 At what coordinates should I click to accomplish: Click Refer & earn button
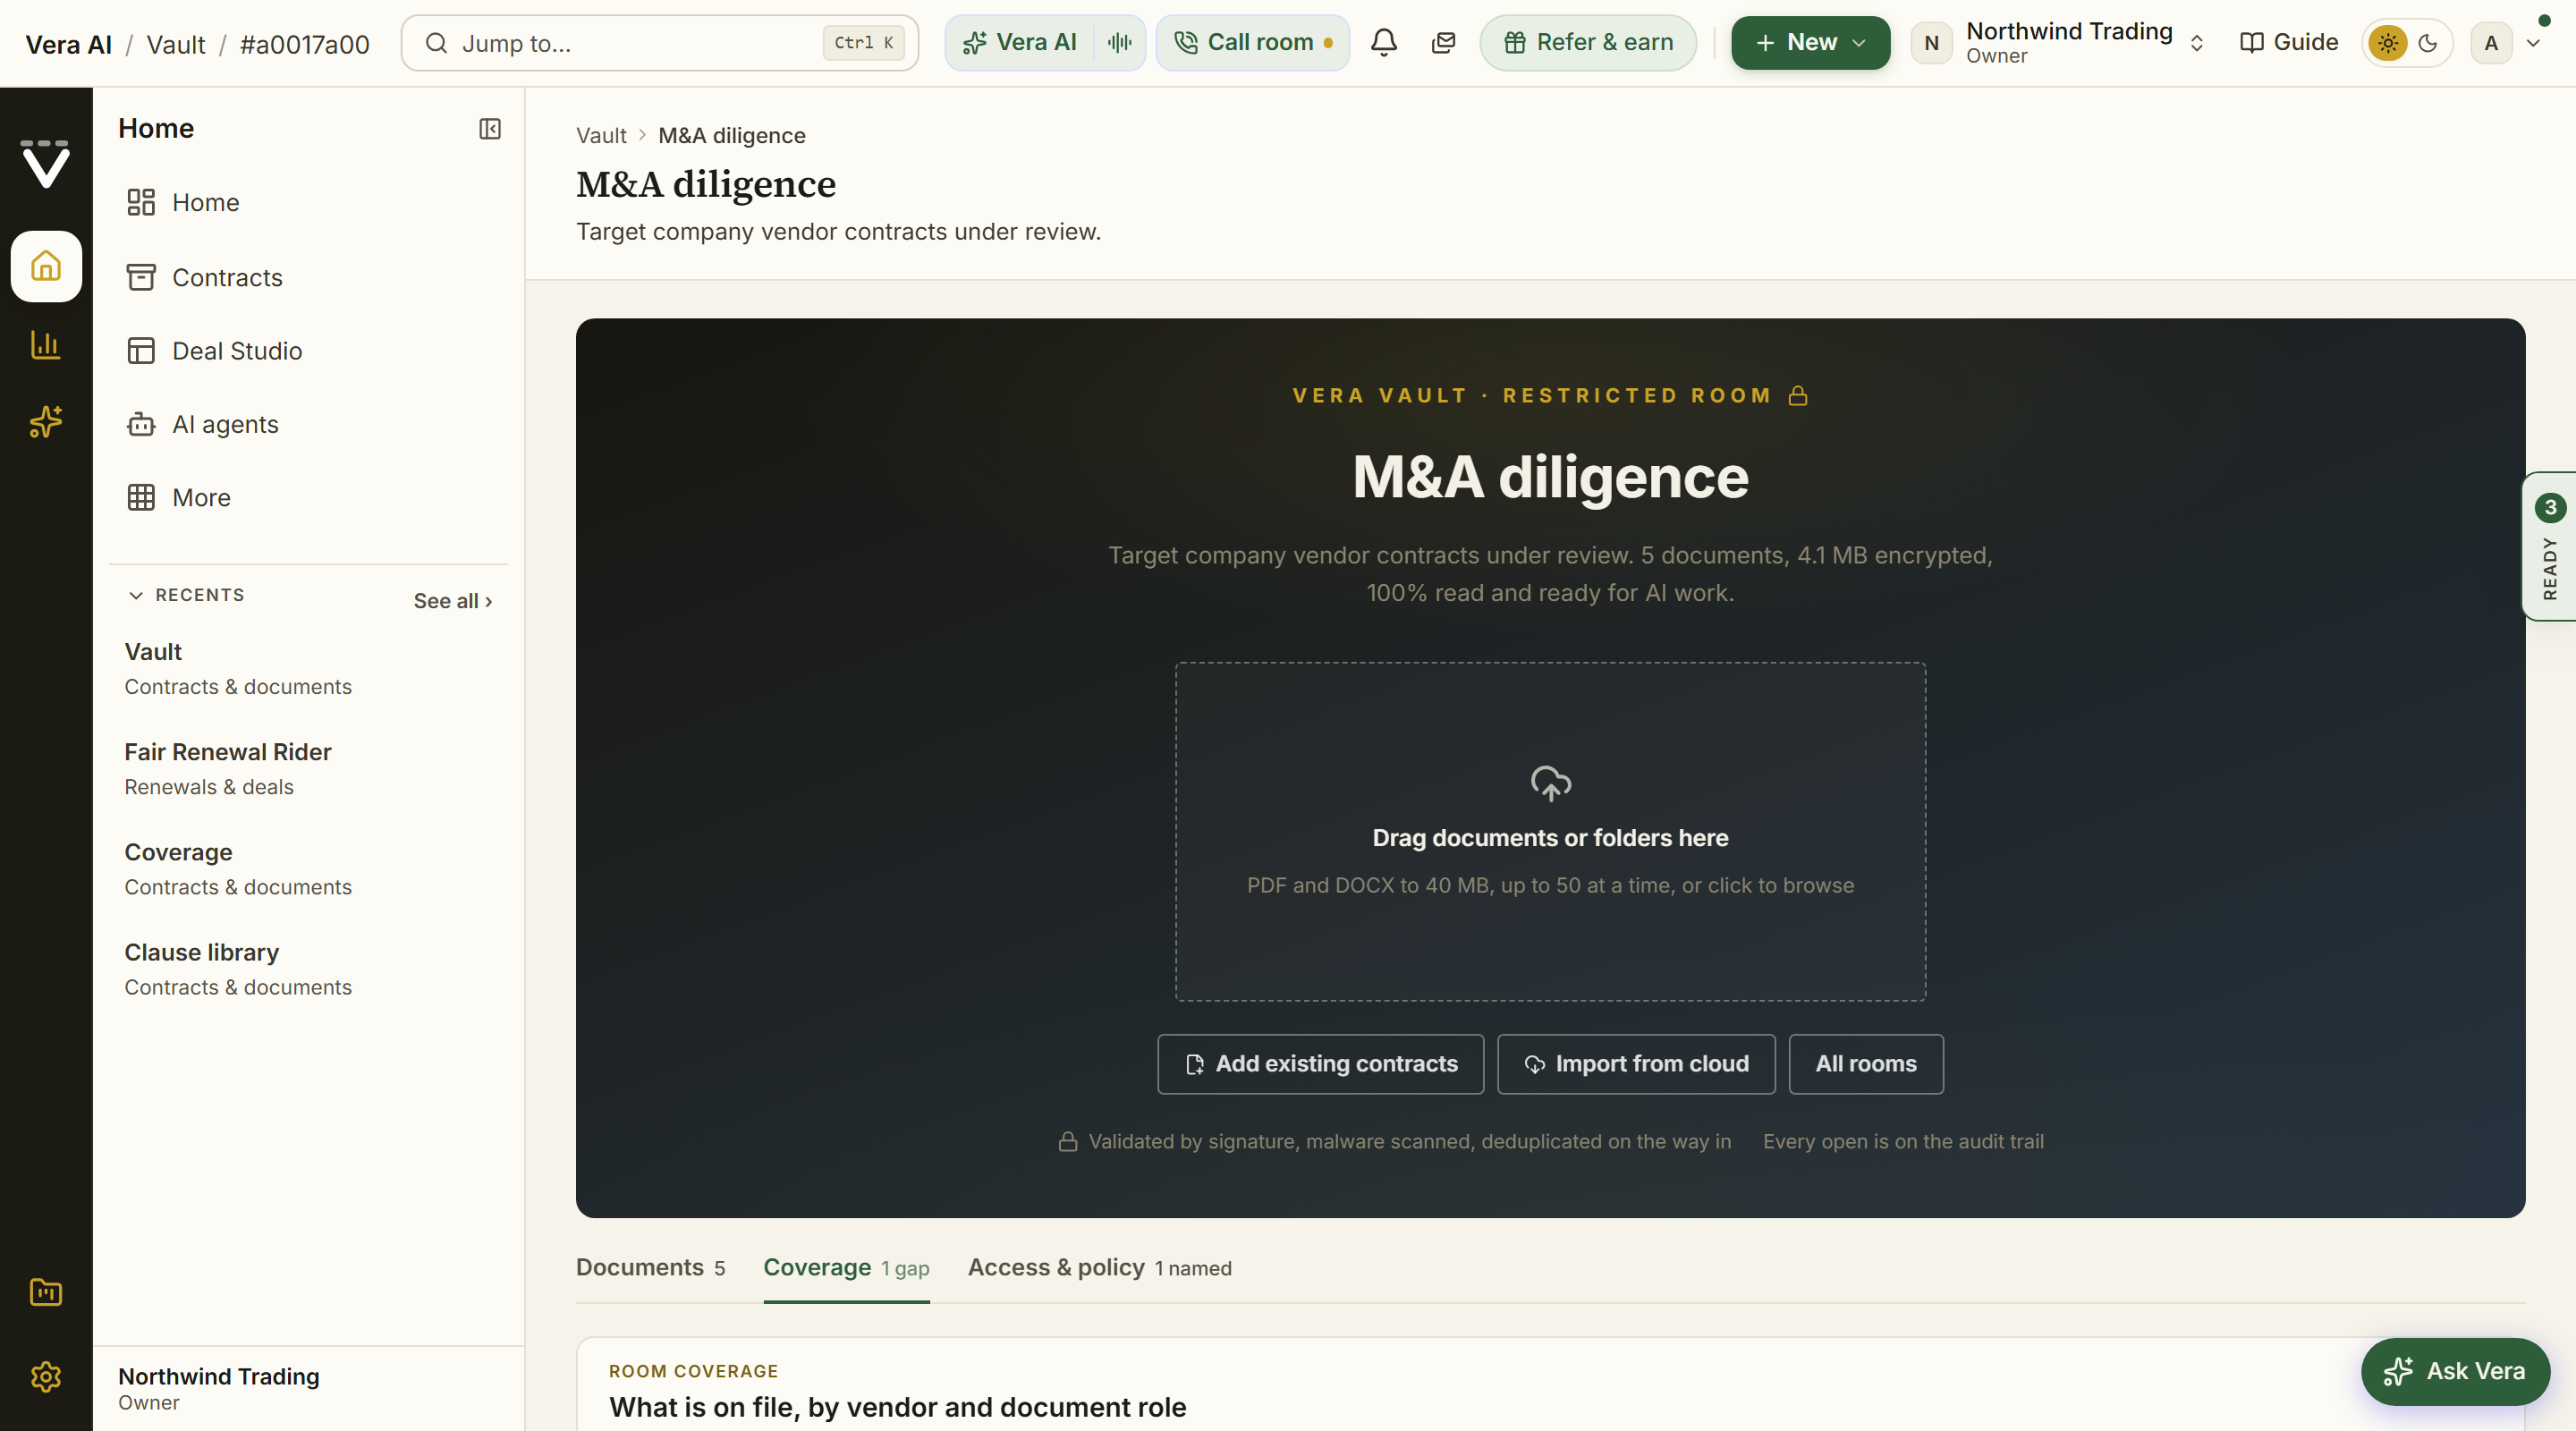pos(1588,42)
